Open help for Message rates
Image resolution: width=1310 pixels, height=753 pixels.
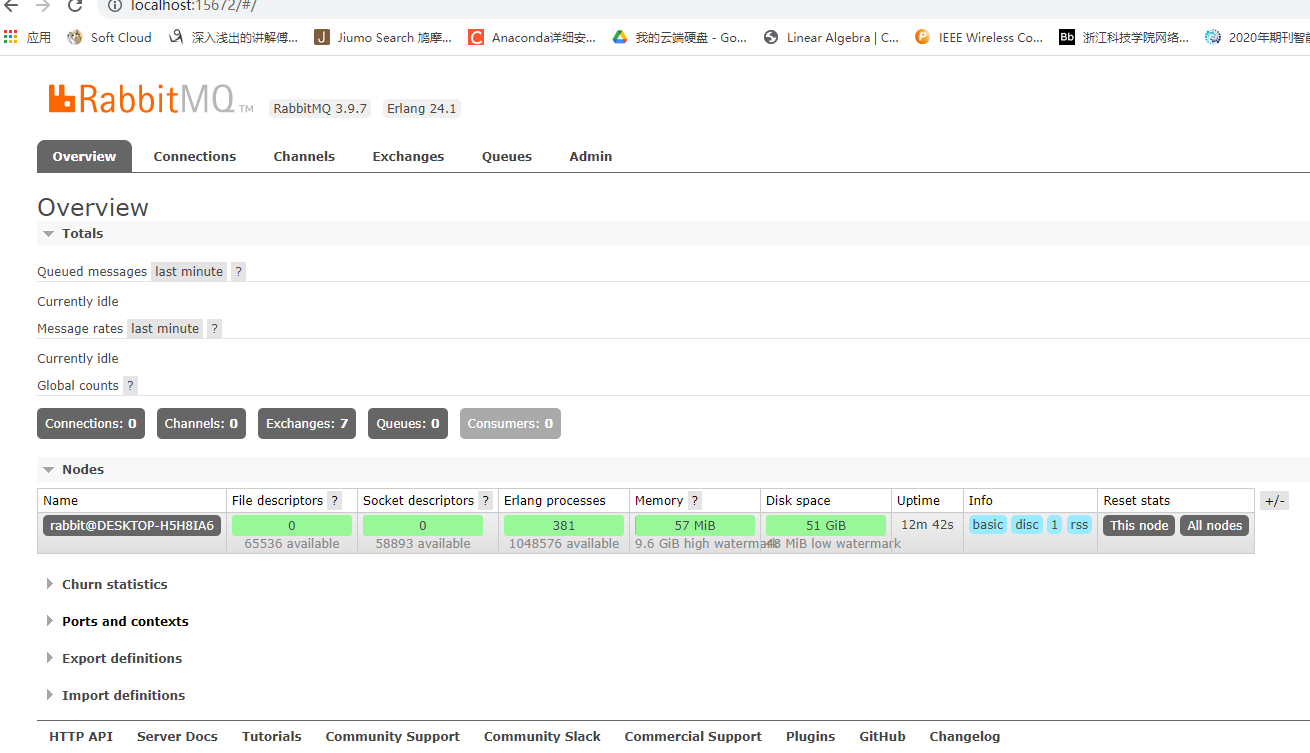(214, 328)
